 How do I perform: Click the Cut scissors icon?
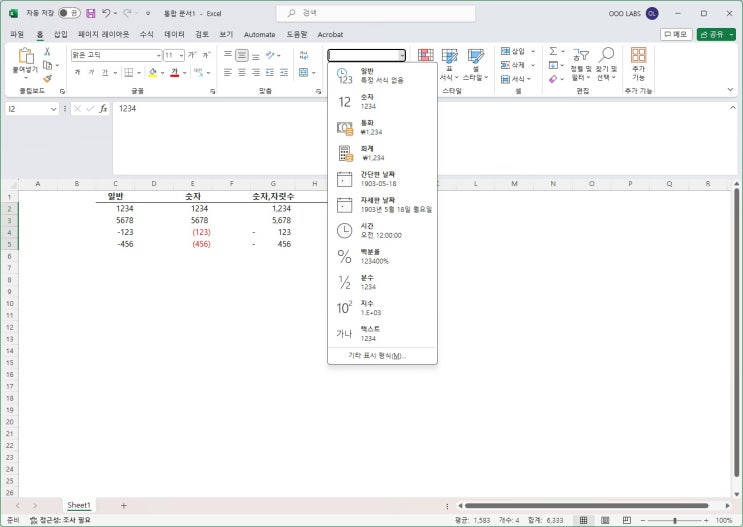click(47, 52)
